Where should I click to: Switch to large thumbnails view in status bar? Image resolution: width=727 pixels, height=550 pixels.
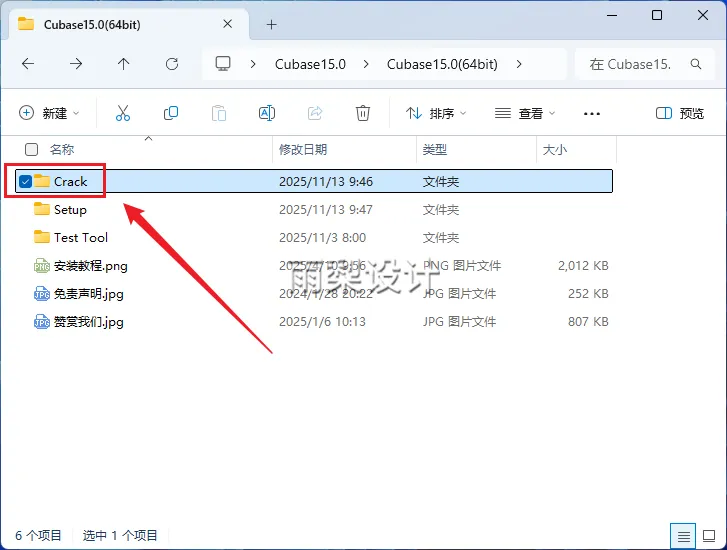(708, 537)
